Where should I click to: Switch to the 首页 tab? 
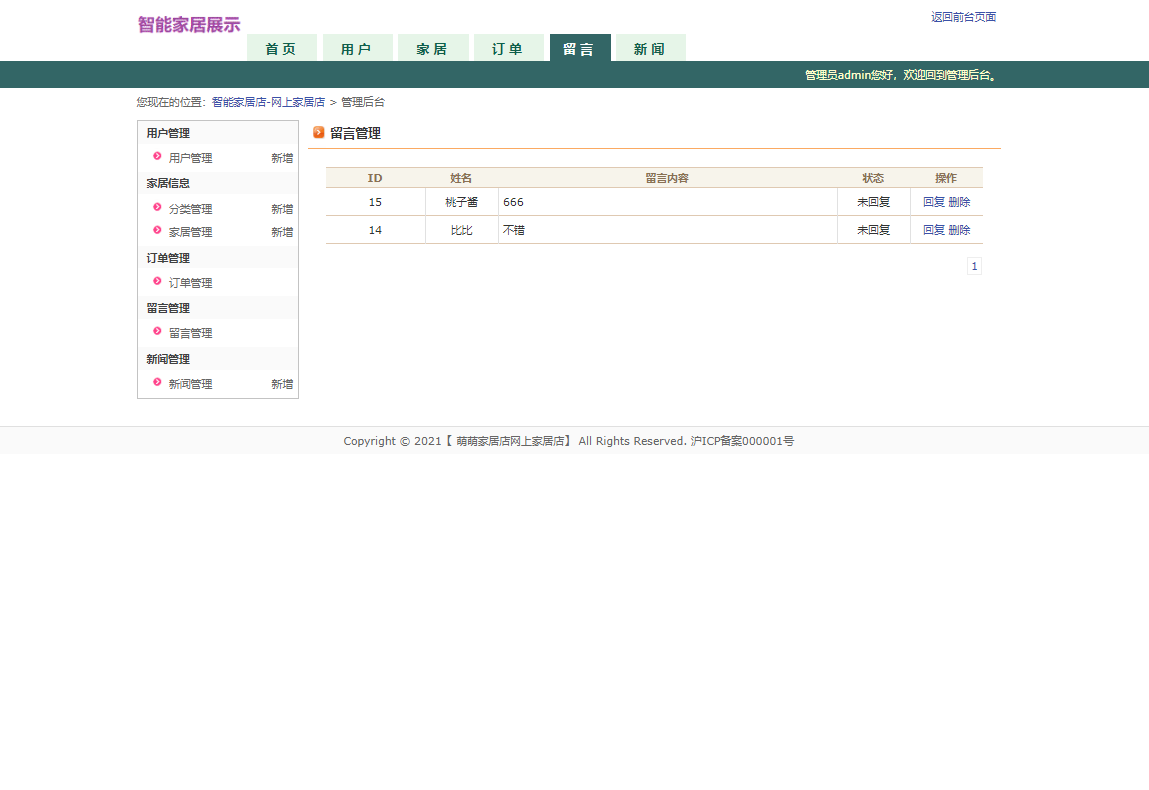[281, 47]
